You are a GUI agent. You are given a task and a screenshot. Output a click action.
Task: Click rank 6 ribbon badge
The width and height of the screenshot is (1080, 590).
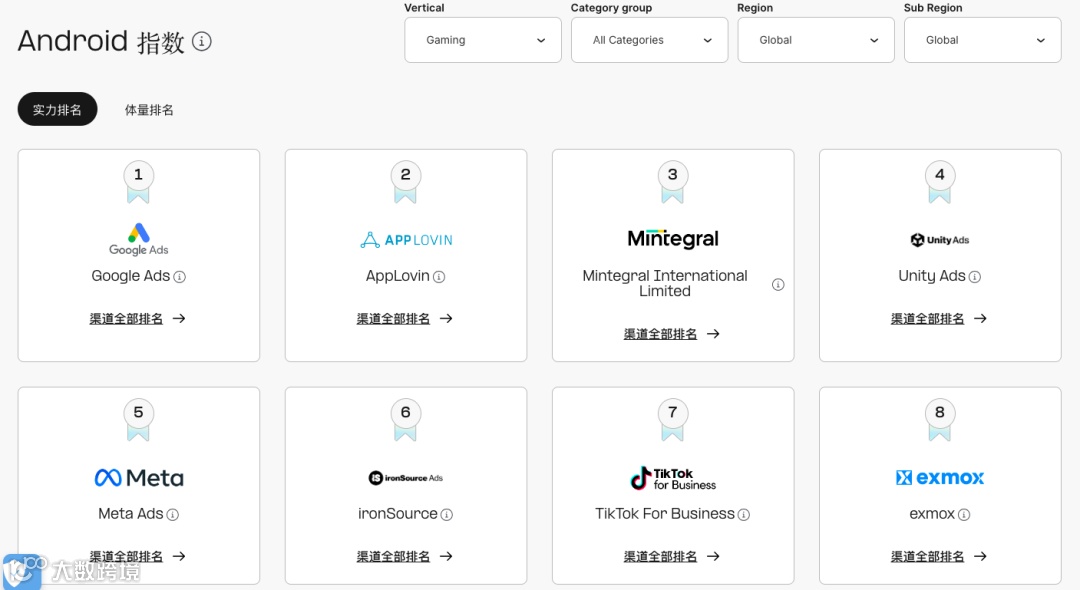click(x=406, y=419)
